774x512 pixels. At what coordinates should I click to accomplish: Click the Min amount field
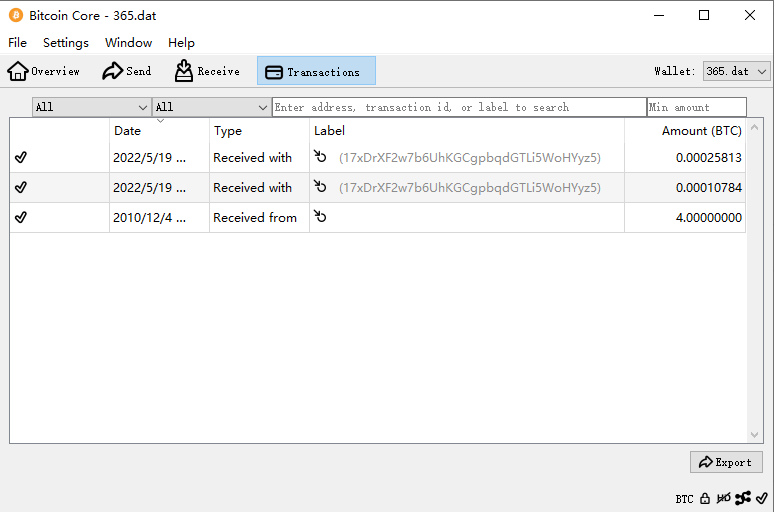pyautogui.click(x=696, y=107)
